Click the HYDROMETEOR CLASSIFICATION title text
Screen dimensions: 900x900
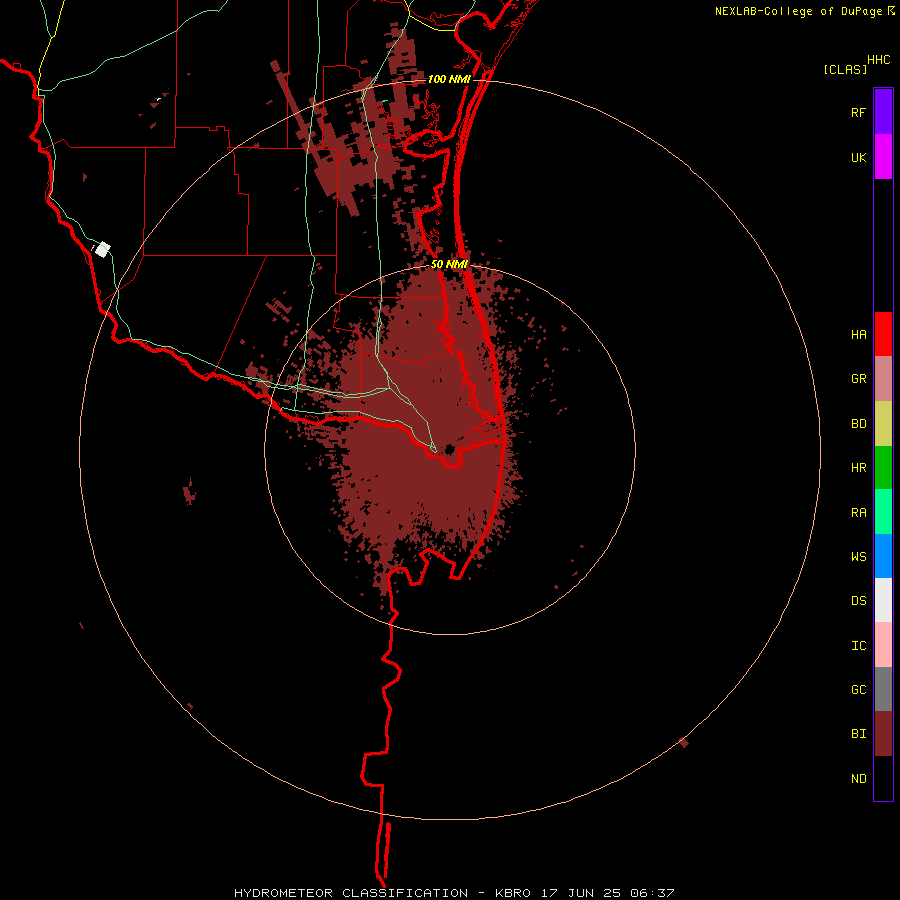click(351, 893)
